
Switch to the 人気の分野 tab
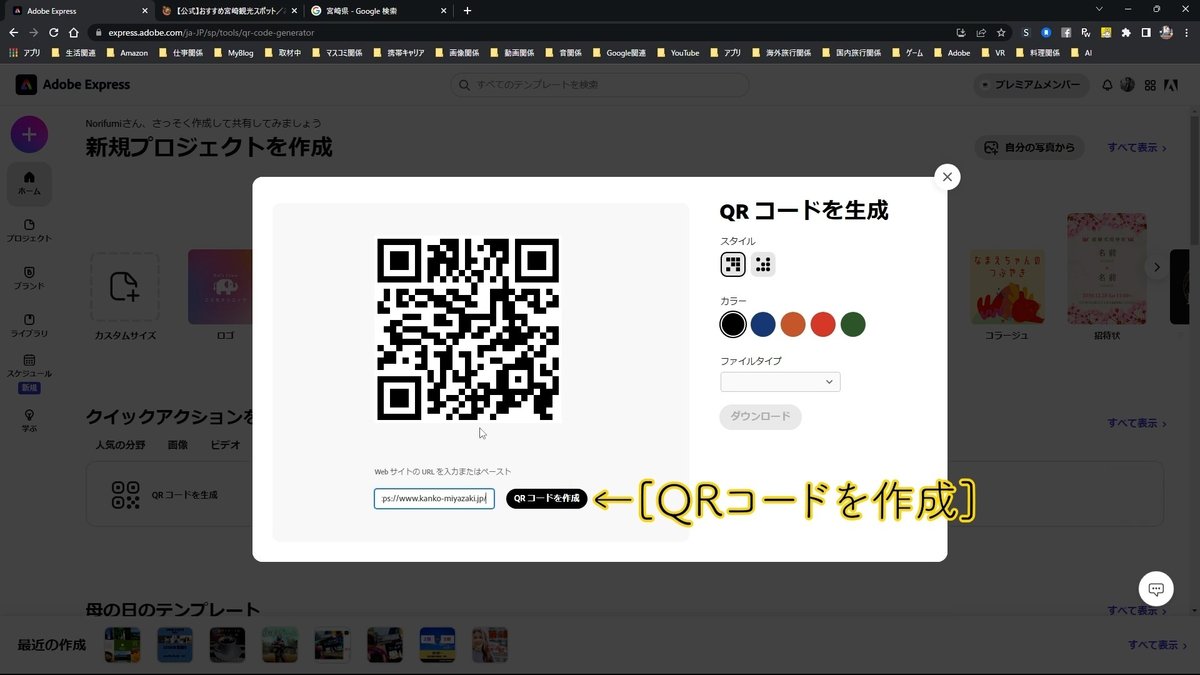120,445
